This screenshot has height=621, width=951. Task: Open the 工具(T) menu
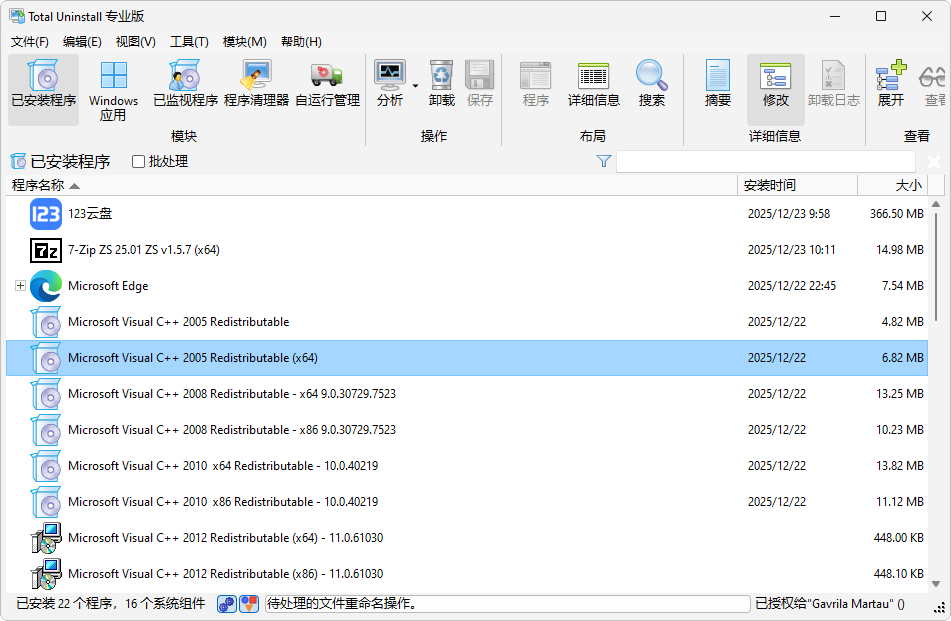(x=189, y=41)
